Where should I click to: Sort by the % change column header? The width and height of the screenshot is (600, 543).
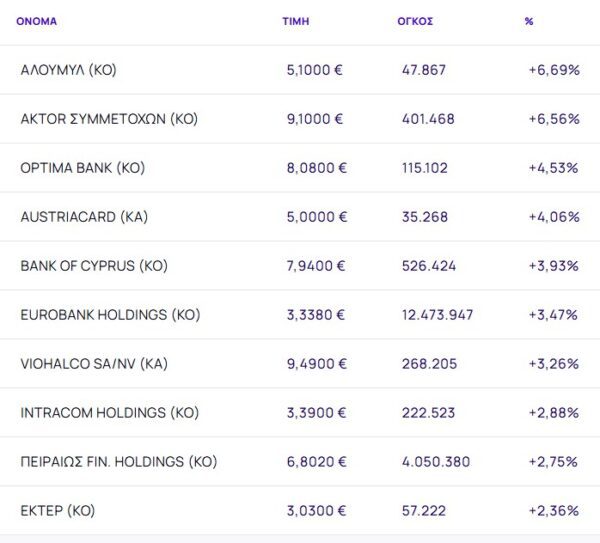(x=529, y=21)
